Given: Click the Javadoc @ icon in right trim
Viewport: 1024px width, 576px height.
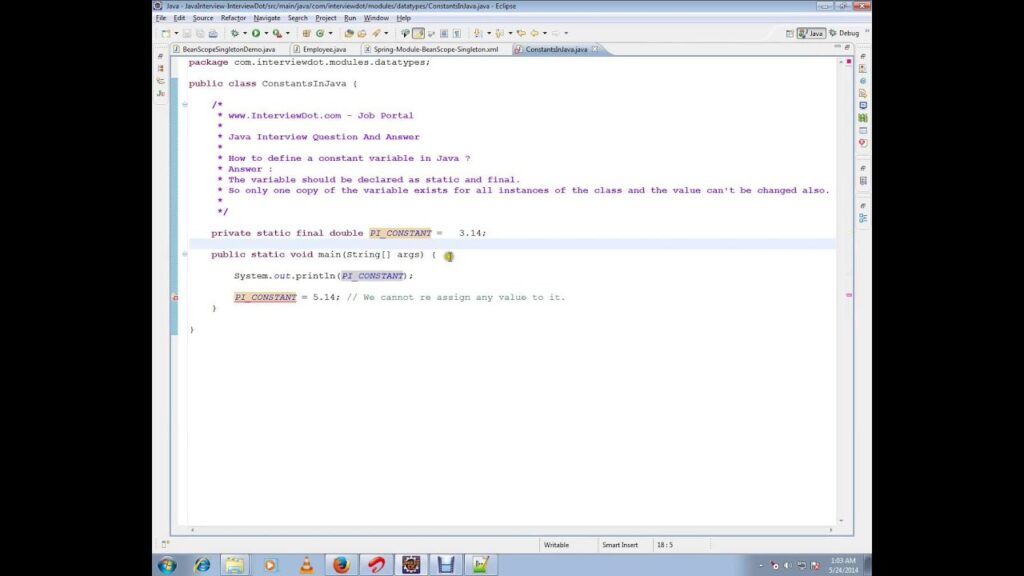Looking at the screenshot, I should coord(863,81).
